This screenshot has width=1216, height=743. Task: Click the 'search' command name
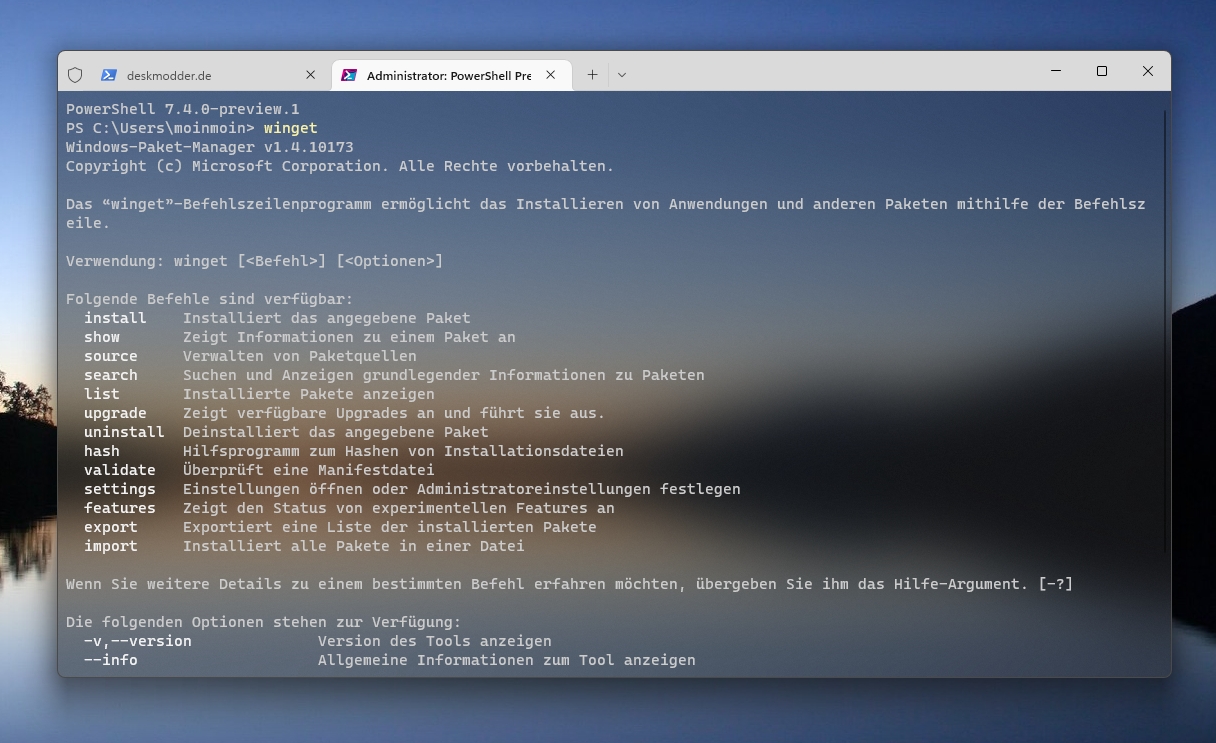click(x=111, y=375)
